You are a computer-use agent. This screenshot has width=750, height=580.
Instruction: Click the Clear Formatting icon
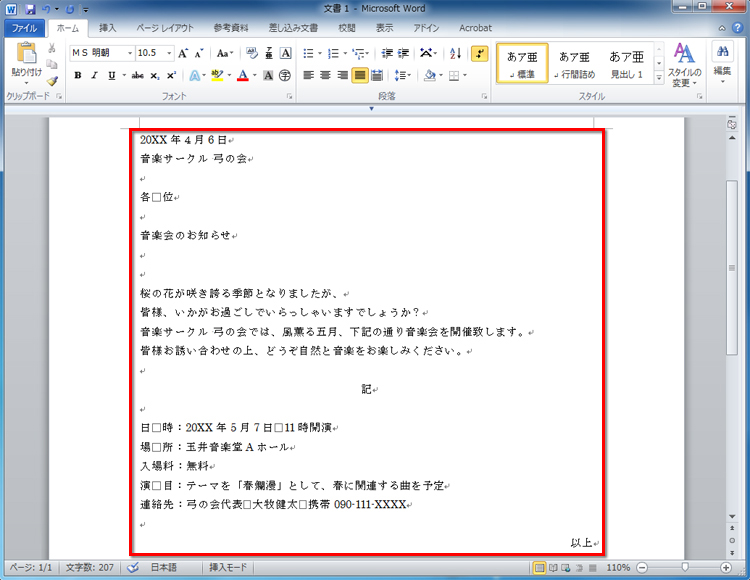[252, 53]
